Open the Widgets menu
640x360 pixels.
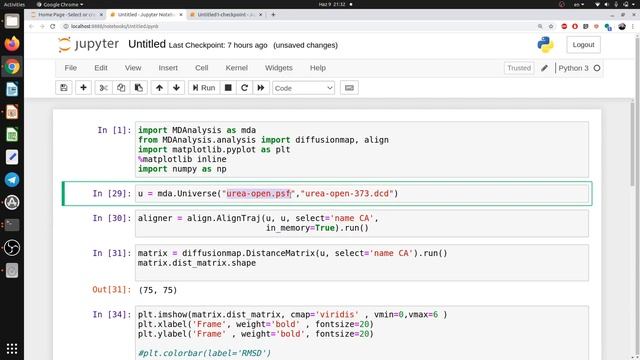coord(279,68)
